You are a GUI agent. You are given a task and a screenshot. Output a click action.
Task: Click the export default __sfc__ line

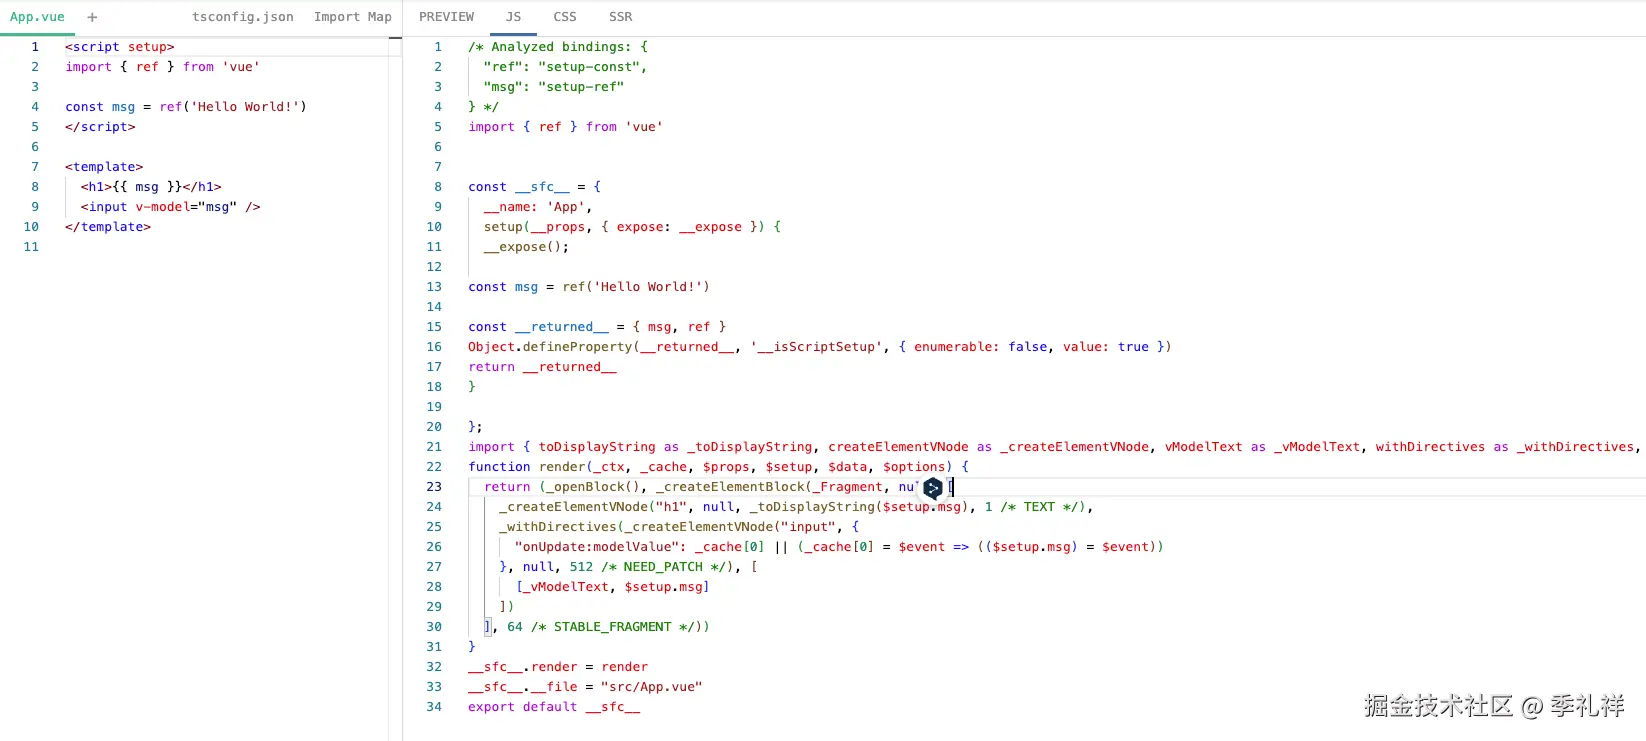pos(554,707)
